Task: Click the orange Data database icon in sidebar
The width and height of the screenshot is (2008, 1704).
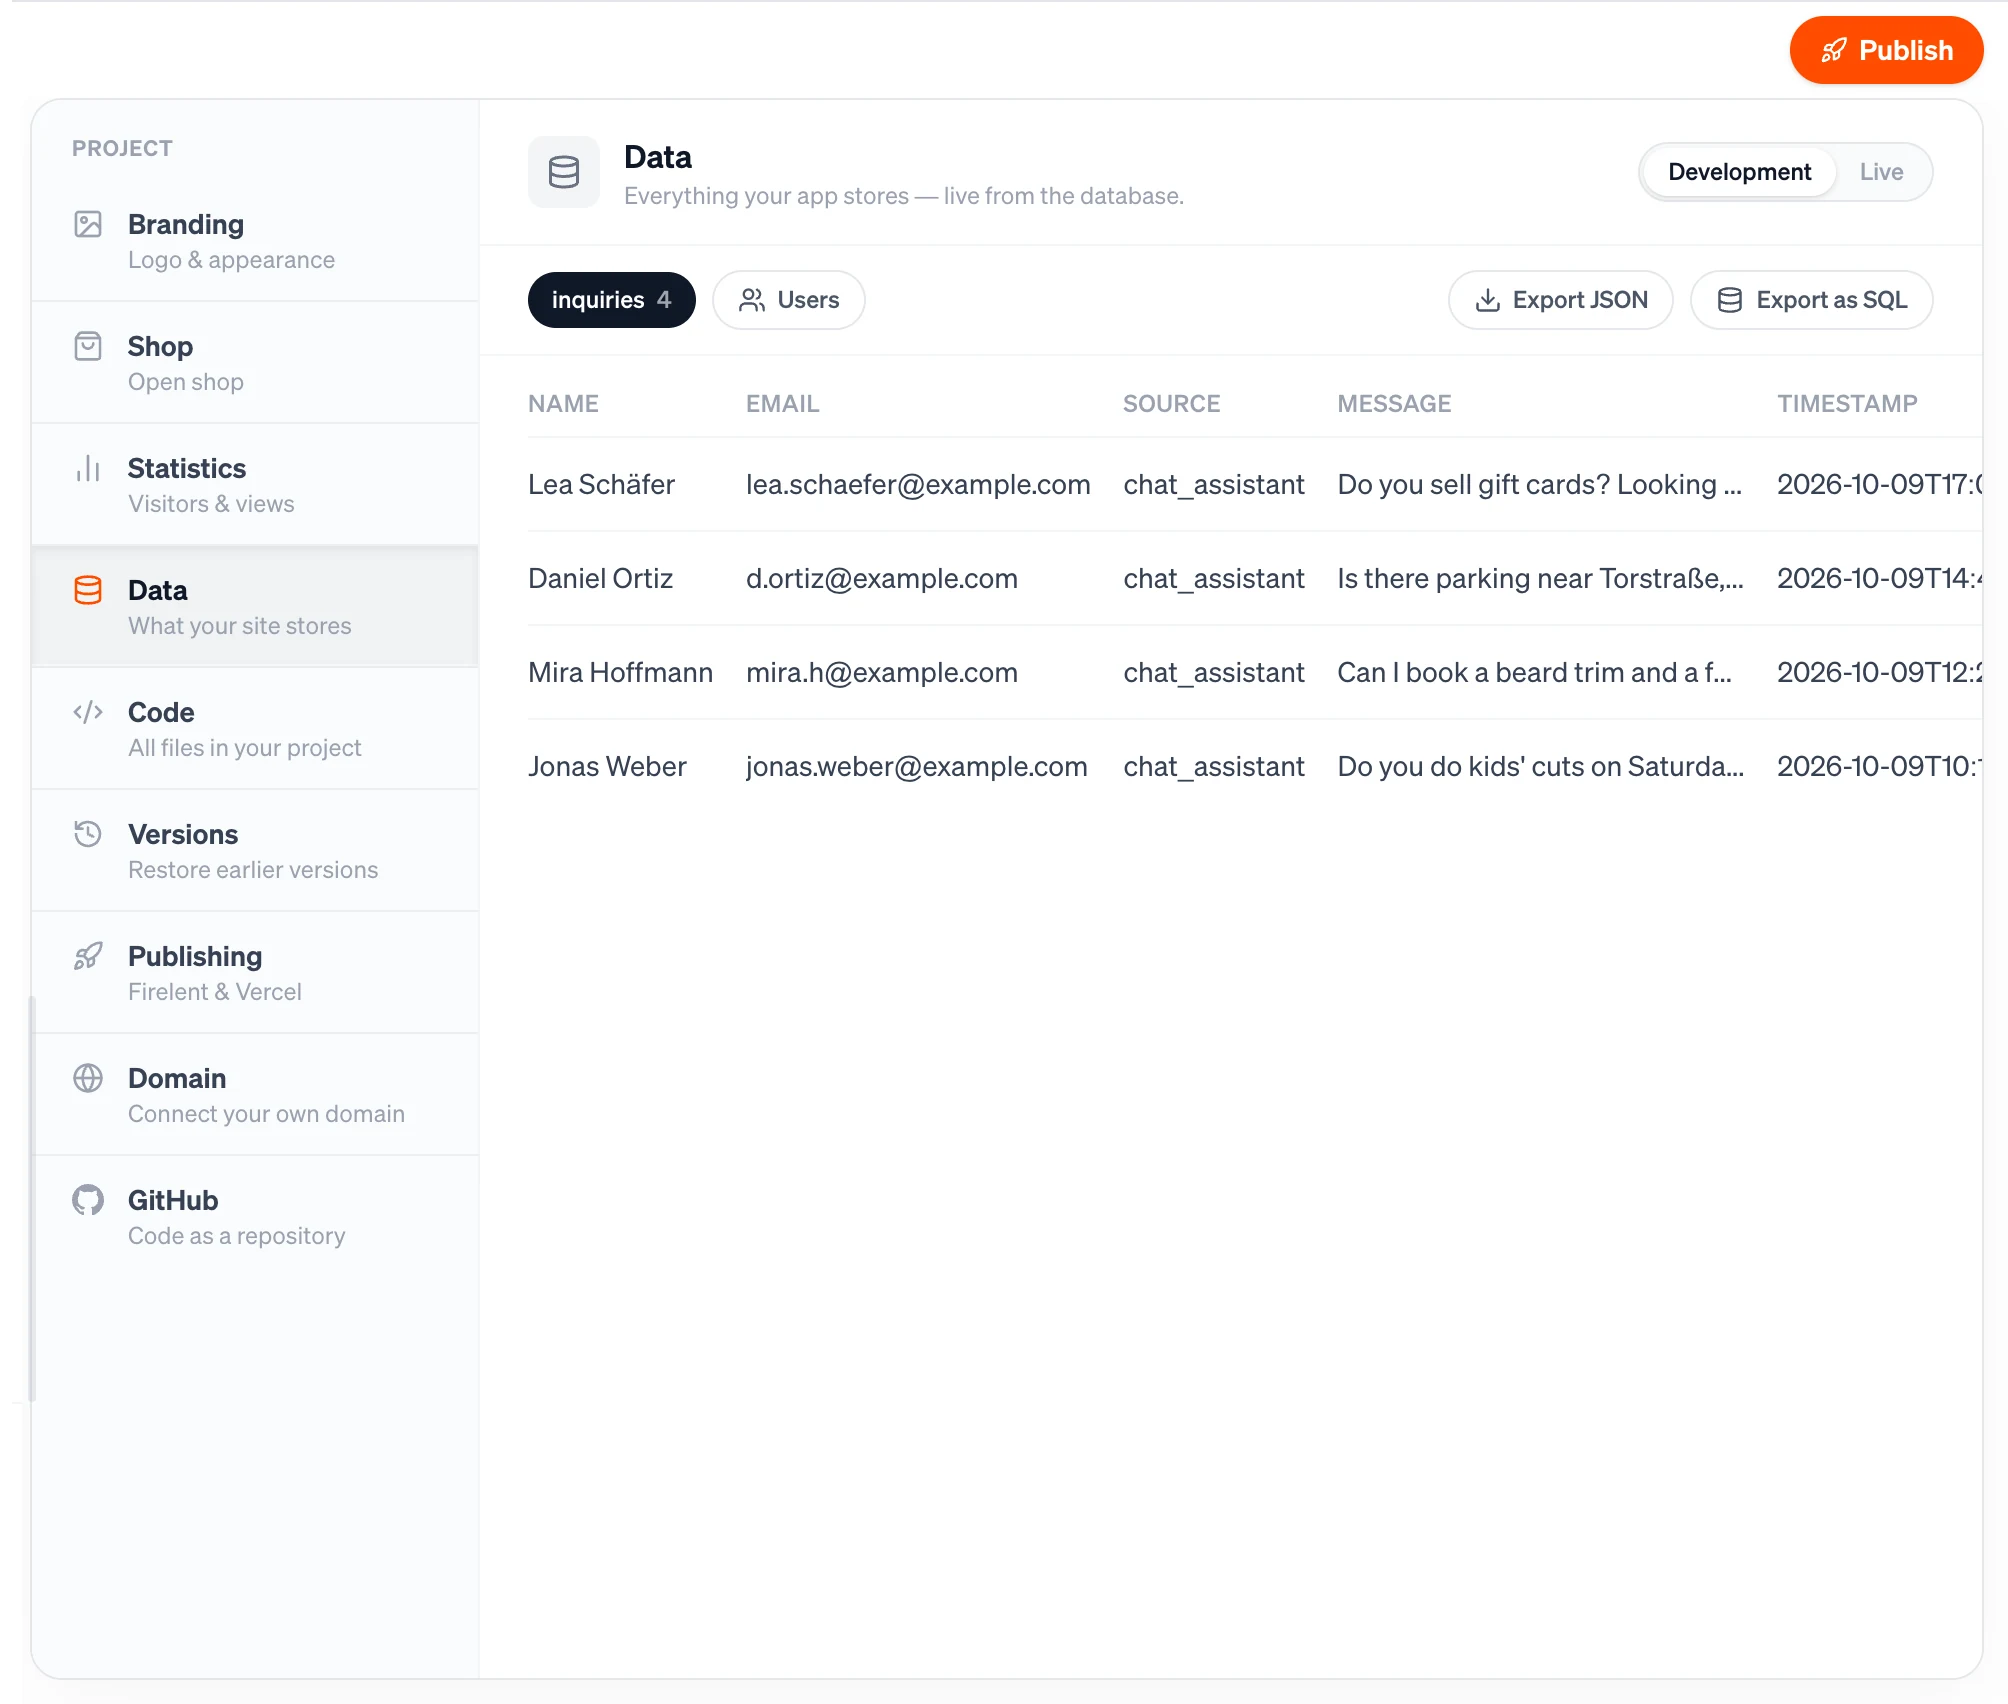Action: (88, 590)
